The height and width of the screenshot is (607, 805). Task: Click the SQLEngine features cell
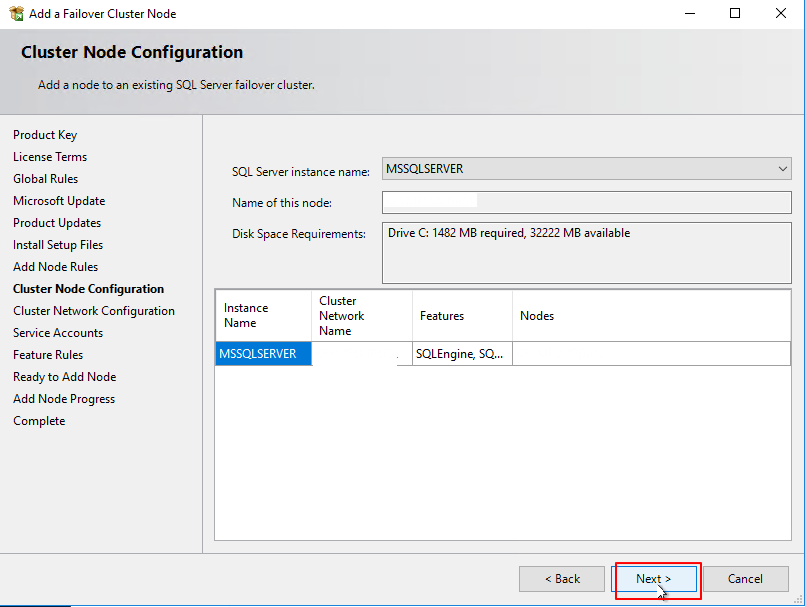[462, 354]
